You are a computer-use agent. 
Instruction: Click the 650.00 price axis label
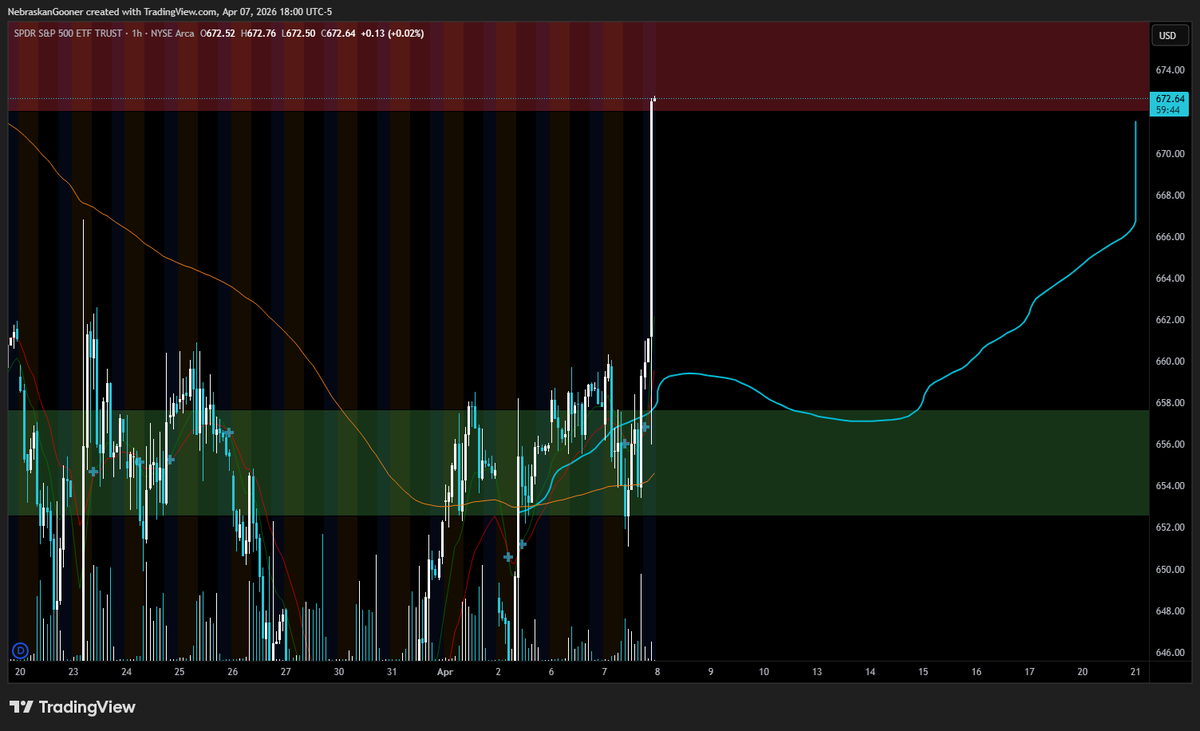tap(1170, 569)
